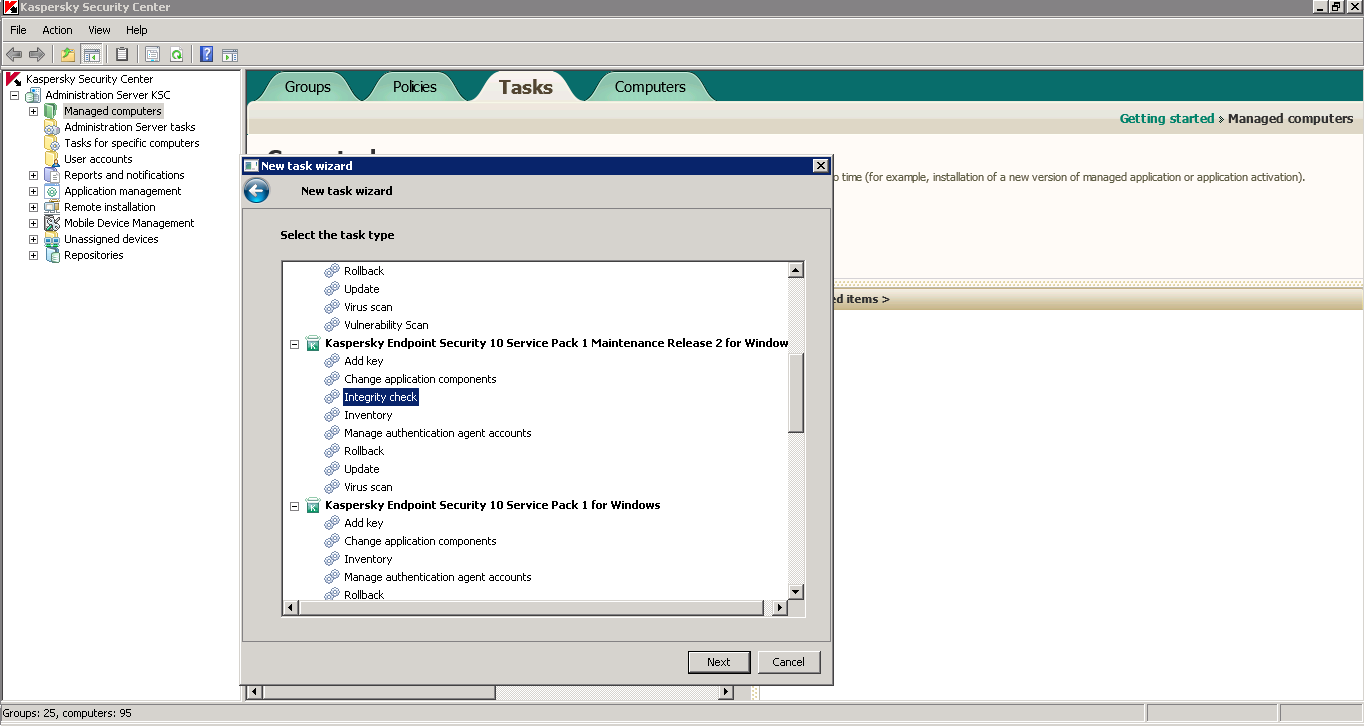The width and height of the screenshot is (1364, 726).
Task: Switch to the Groups tab
Action: [x=307, y=87]
